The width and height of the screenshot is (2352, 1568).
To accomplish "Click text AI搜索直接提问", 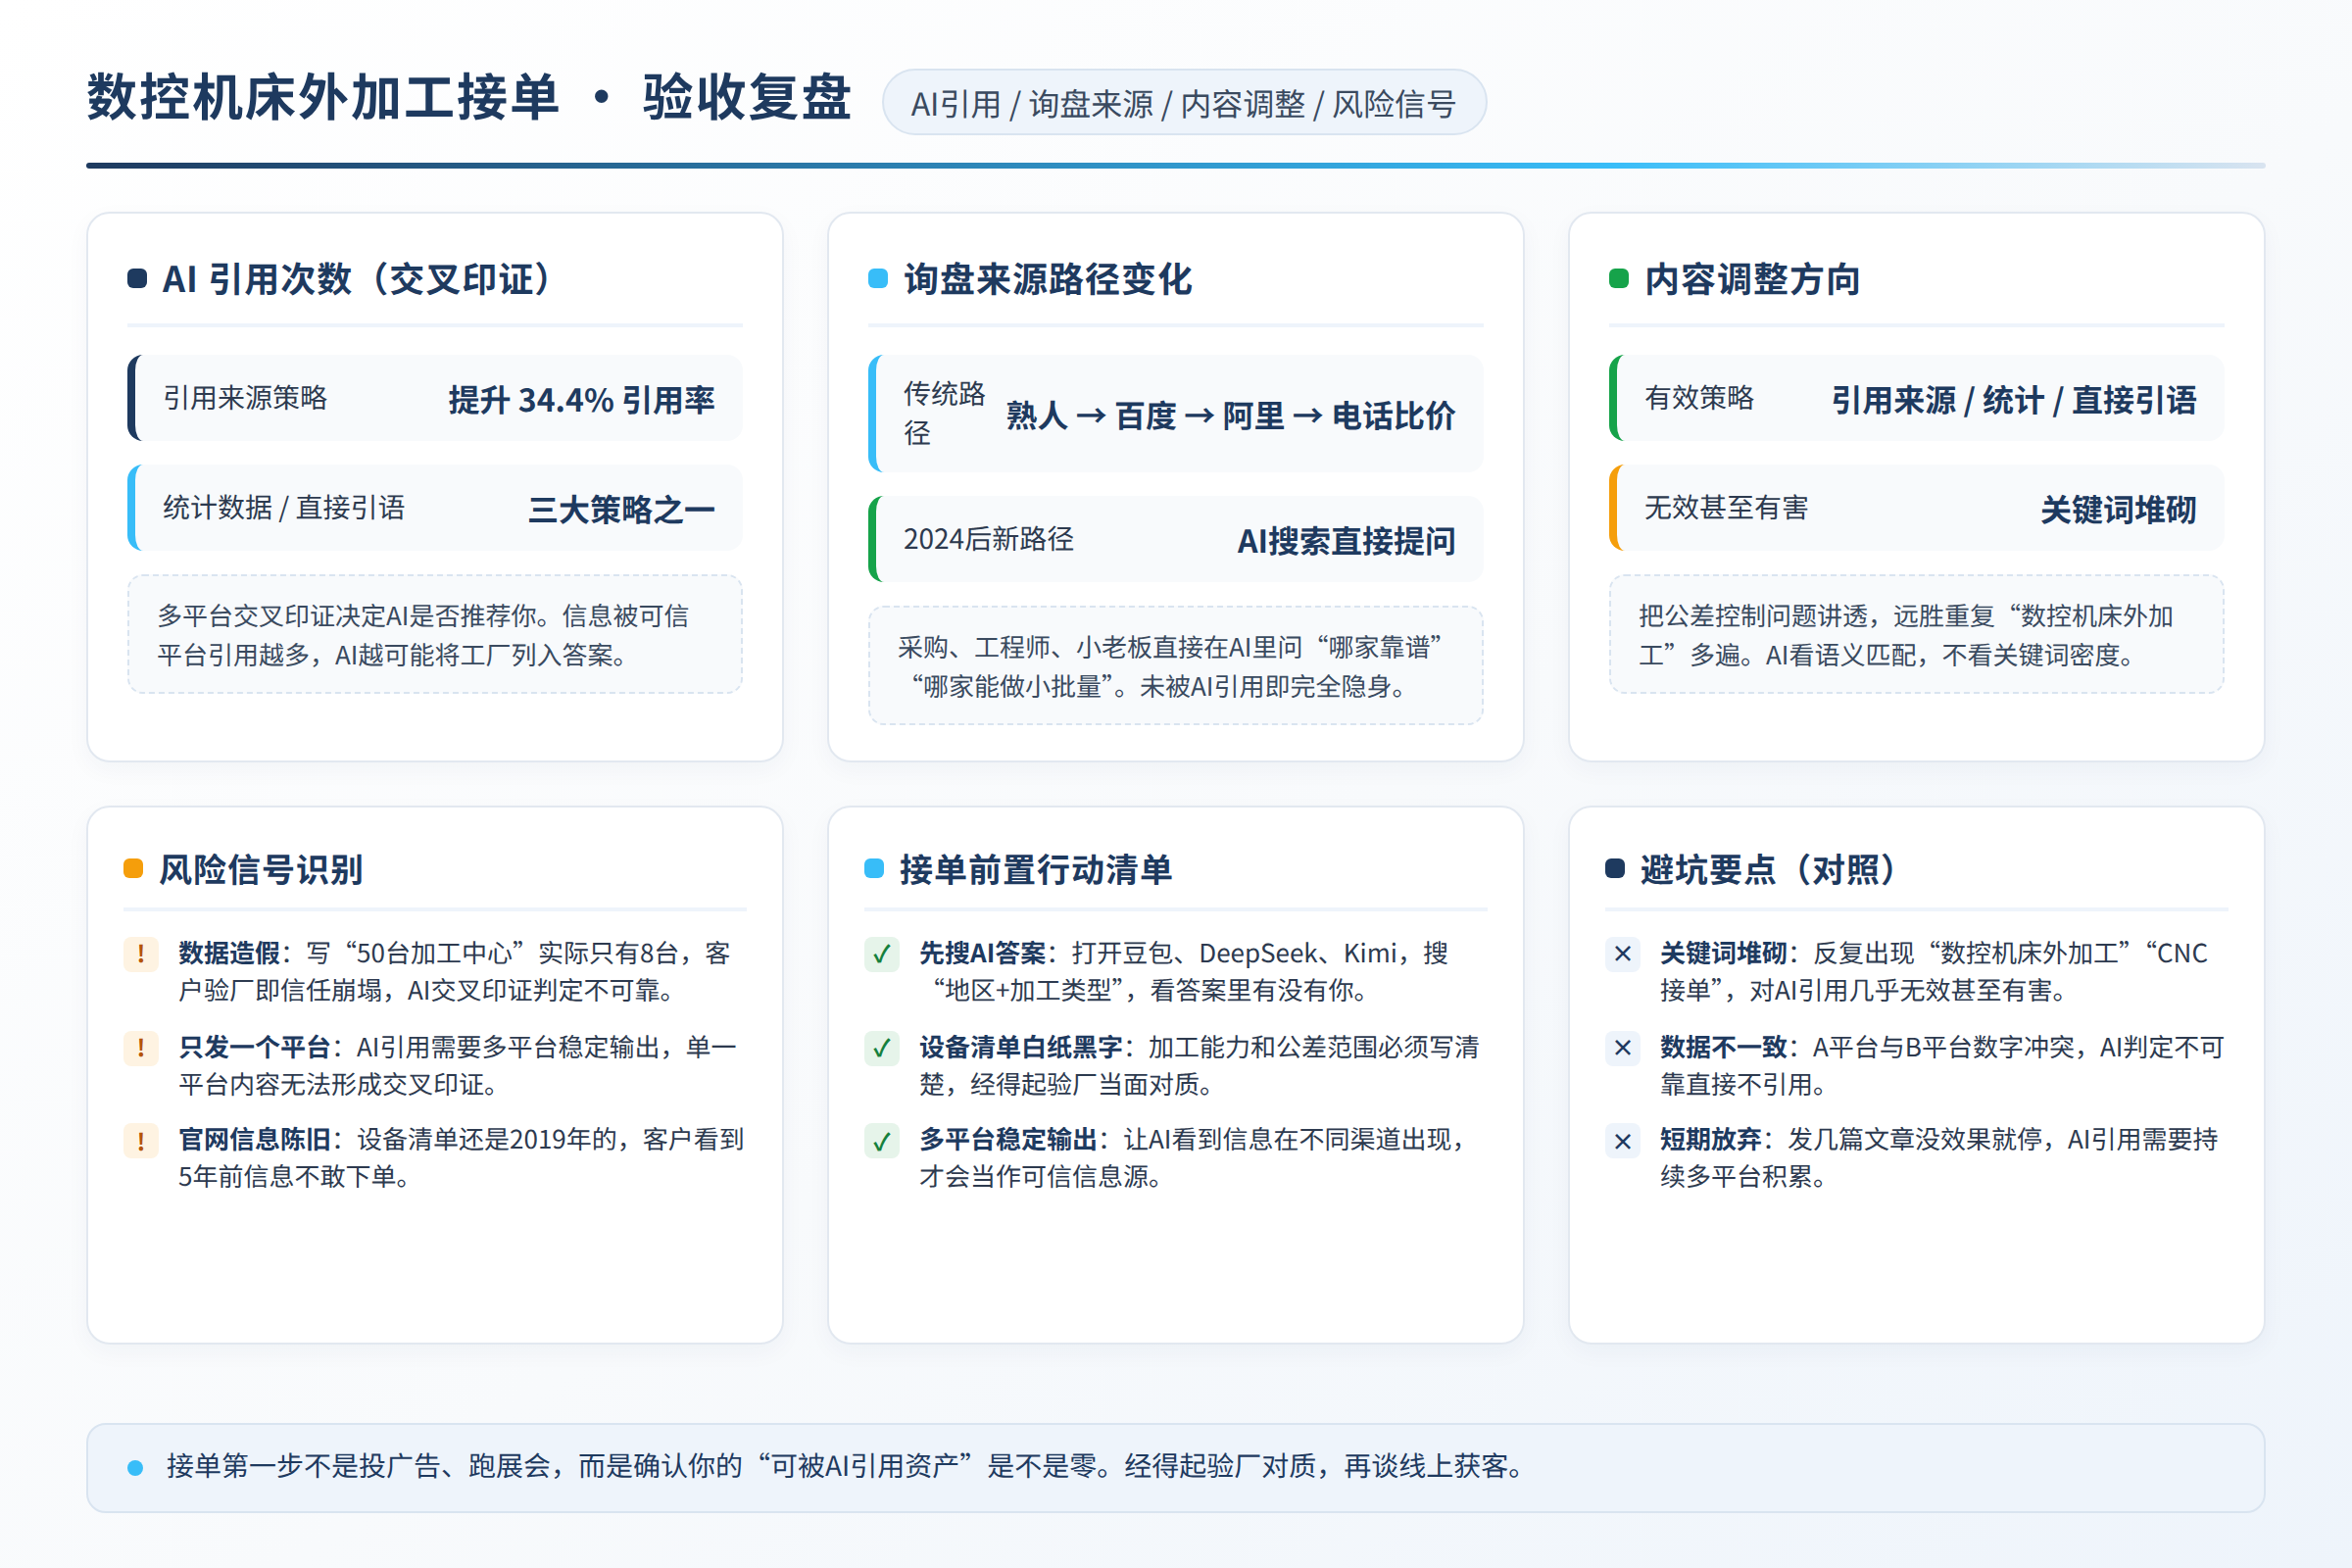I will (x=1346, y=541).
